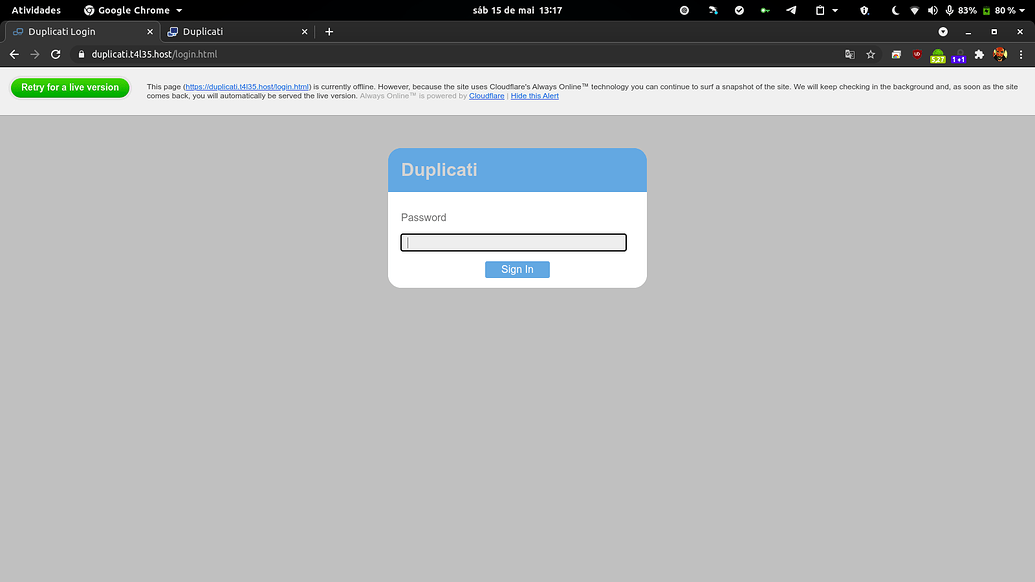Open the Chrome profile avatar
This screenshot has width=1035, height=582.
[1000, 55]
